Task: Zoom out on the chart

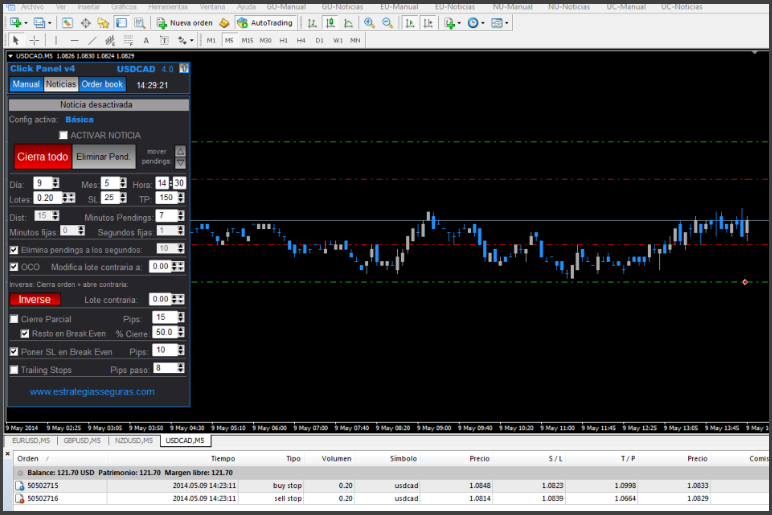Action: coord(386,22)
